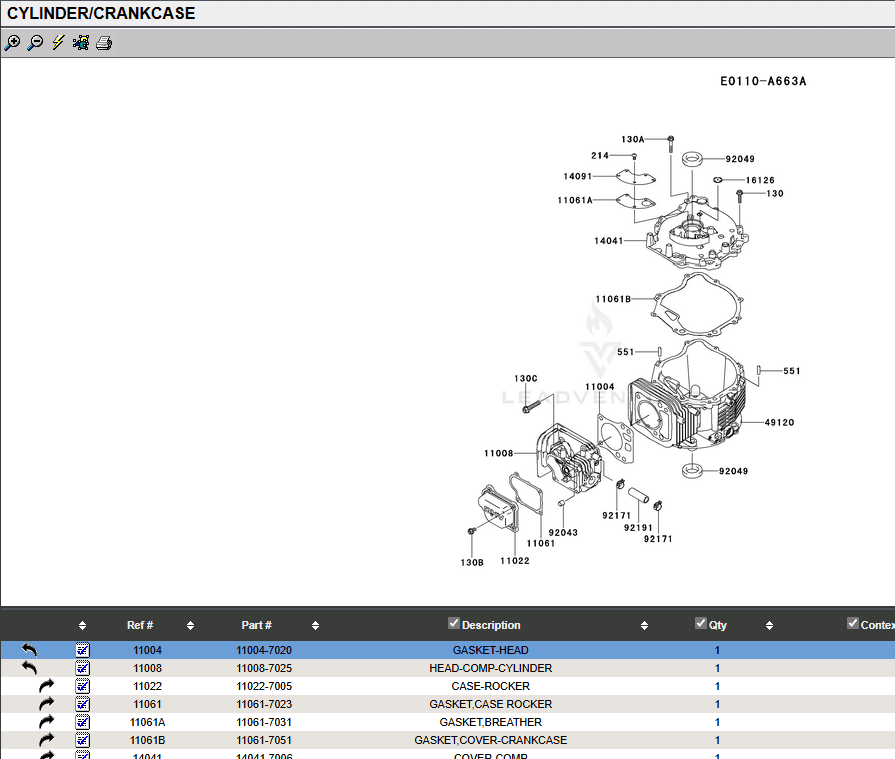This screenshot has height=759, width=895.
Task: Click the lightning bolt toolbar icon
Action: pos(58,43)
